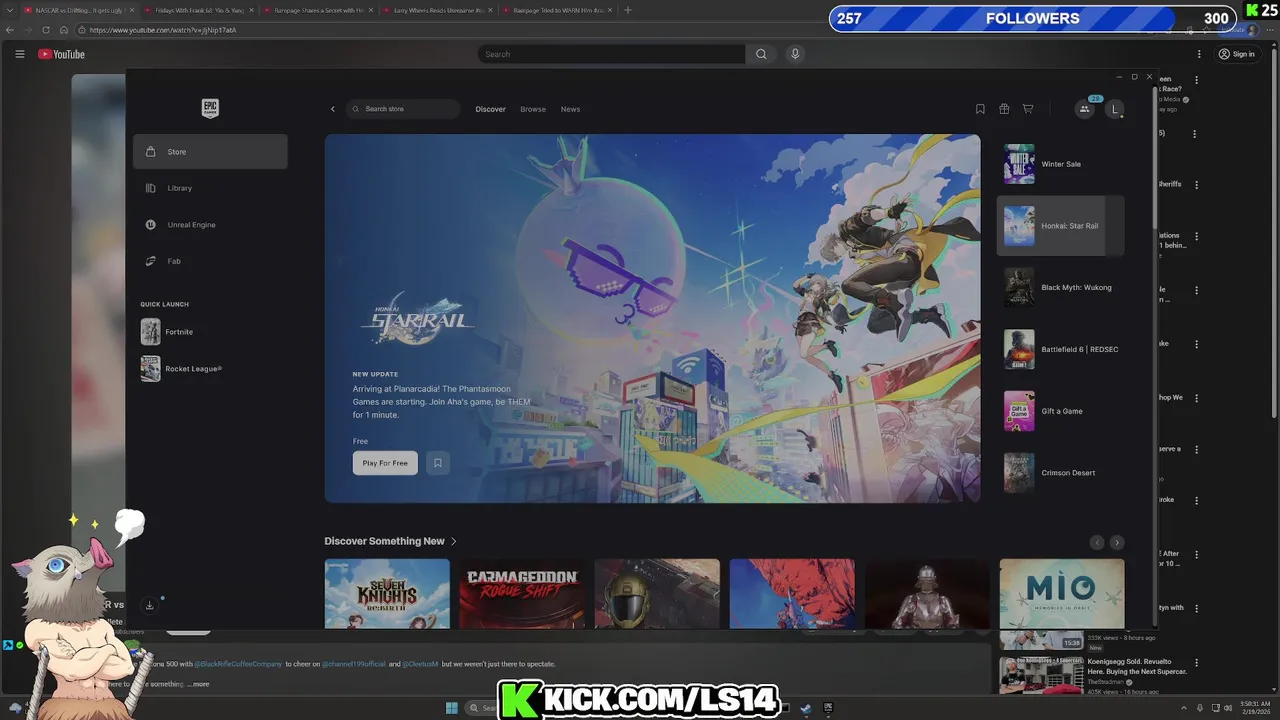The image size is (1280, 720).
Task: Click the Fab logo icon in sidebar
Action: pyautogui.click(x=150, y=261)
